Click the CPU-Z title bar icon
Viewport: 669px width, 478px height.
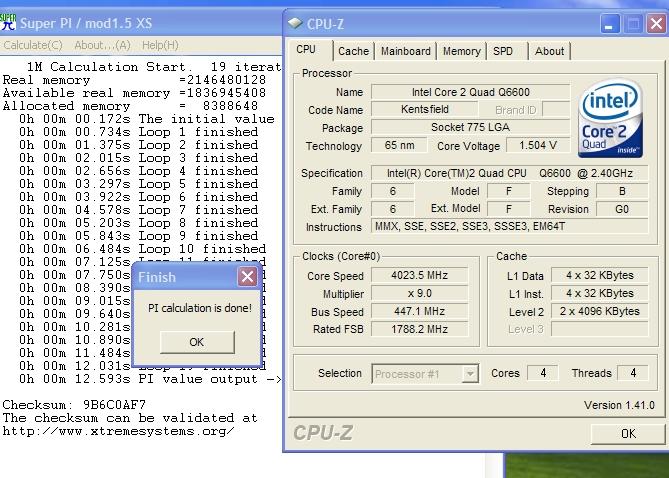point(295,23)
